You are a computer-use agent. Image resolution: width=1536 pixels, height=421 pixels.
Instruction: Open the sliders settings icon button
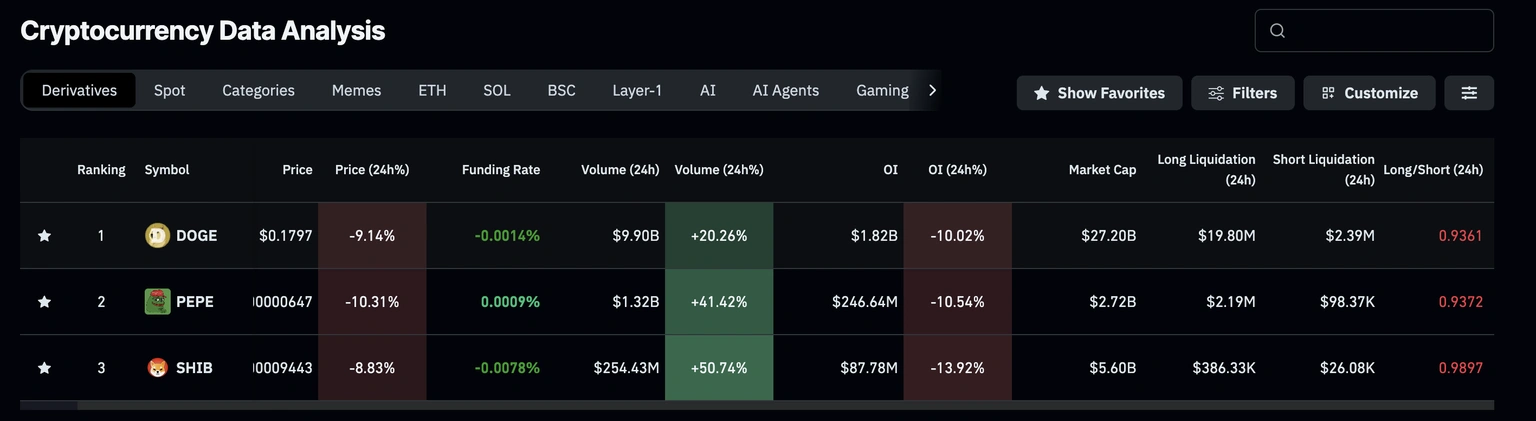click(1469, 93)
